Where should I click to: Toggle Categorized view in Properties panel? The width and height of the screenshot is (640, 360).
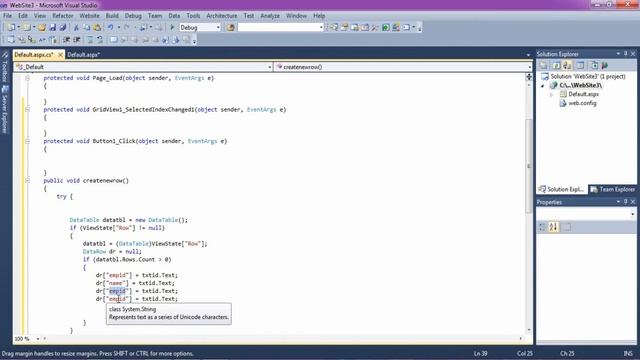coord(542,227)
